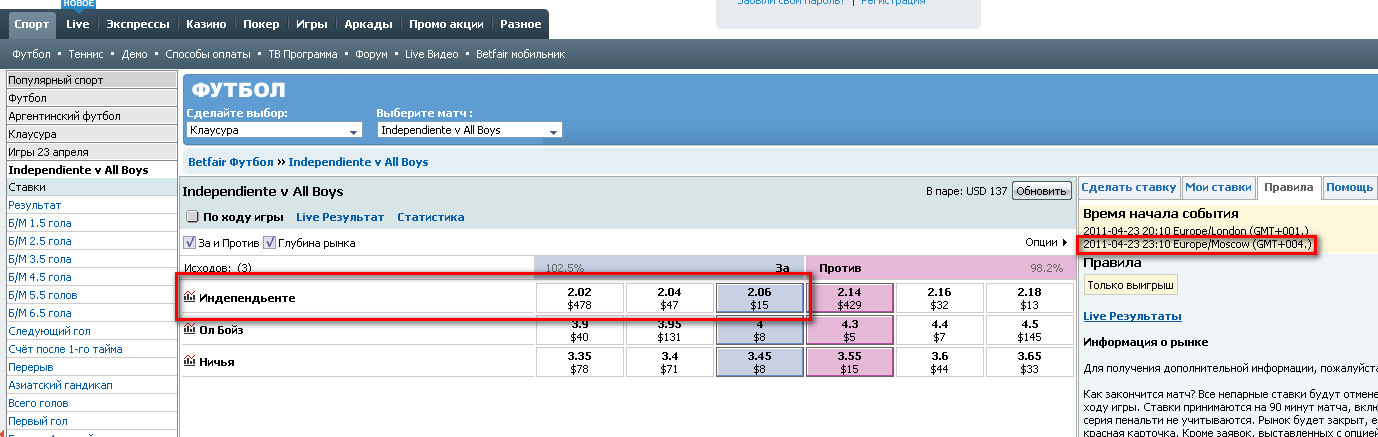Back Ол Бойз at 4 odds

(760, 330)
